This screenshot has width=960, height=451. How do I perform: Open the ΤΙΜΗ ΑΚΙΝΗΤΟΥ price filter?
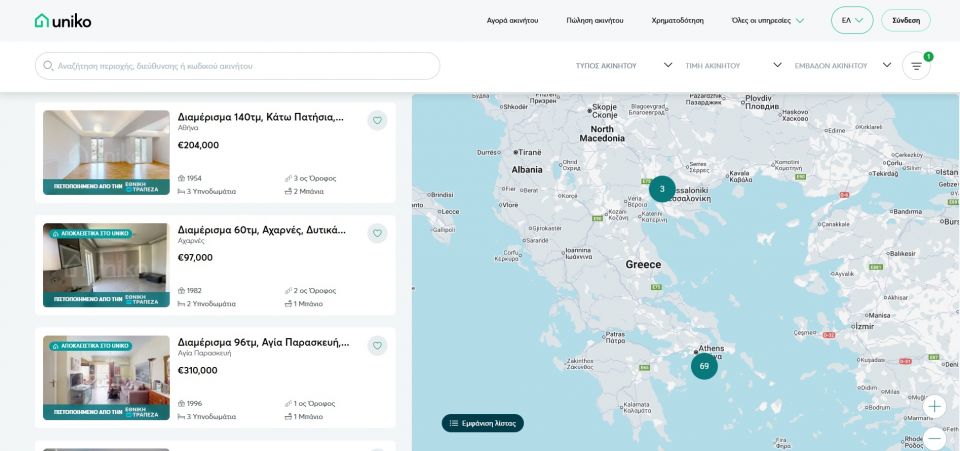coord(732,66)
